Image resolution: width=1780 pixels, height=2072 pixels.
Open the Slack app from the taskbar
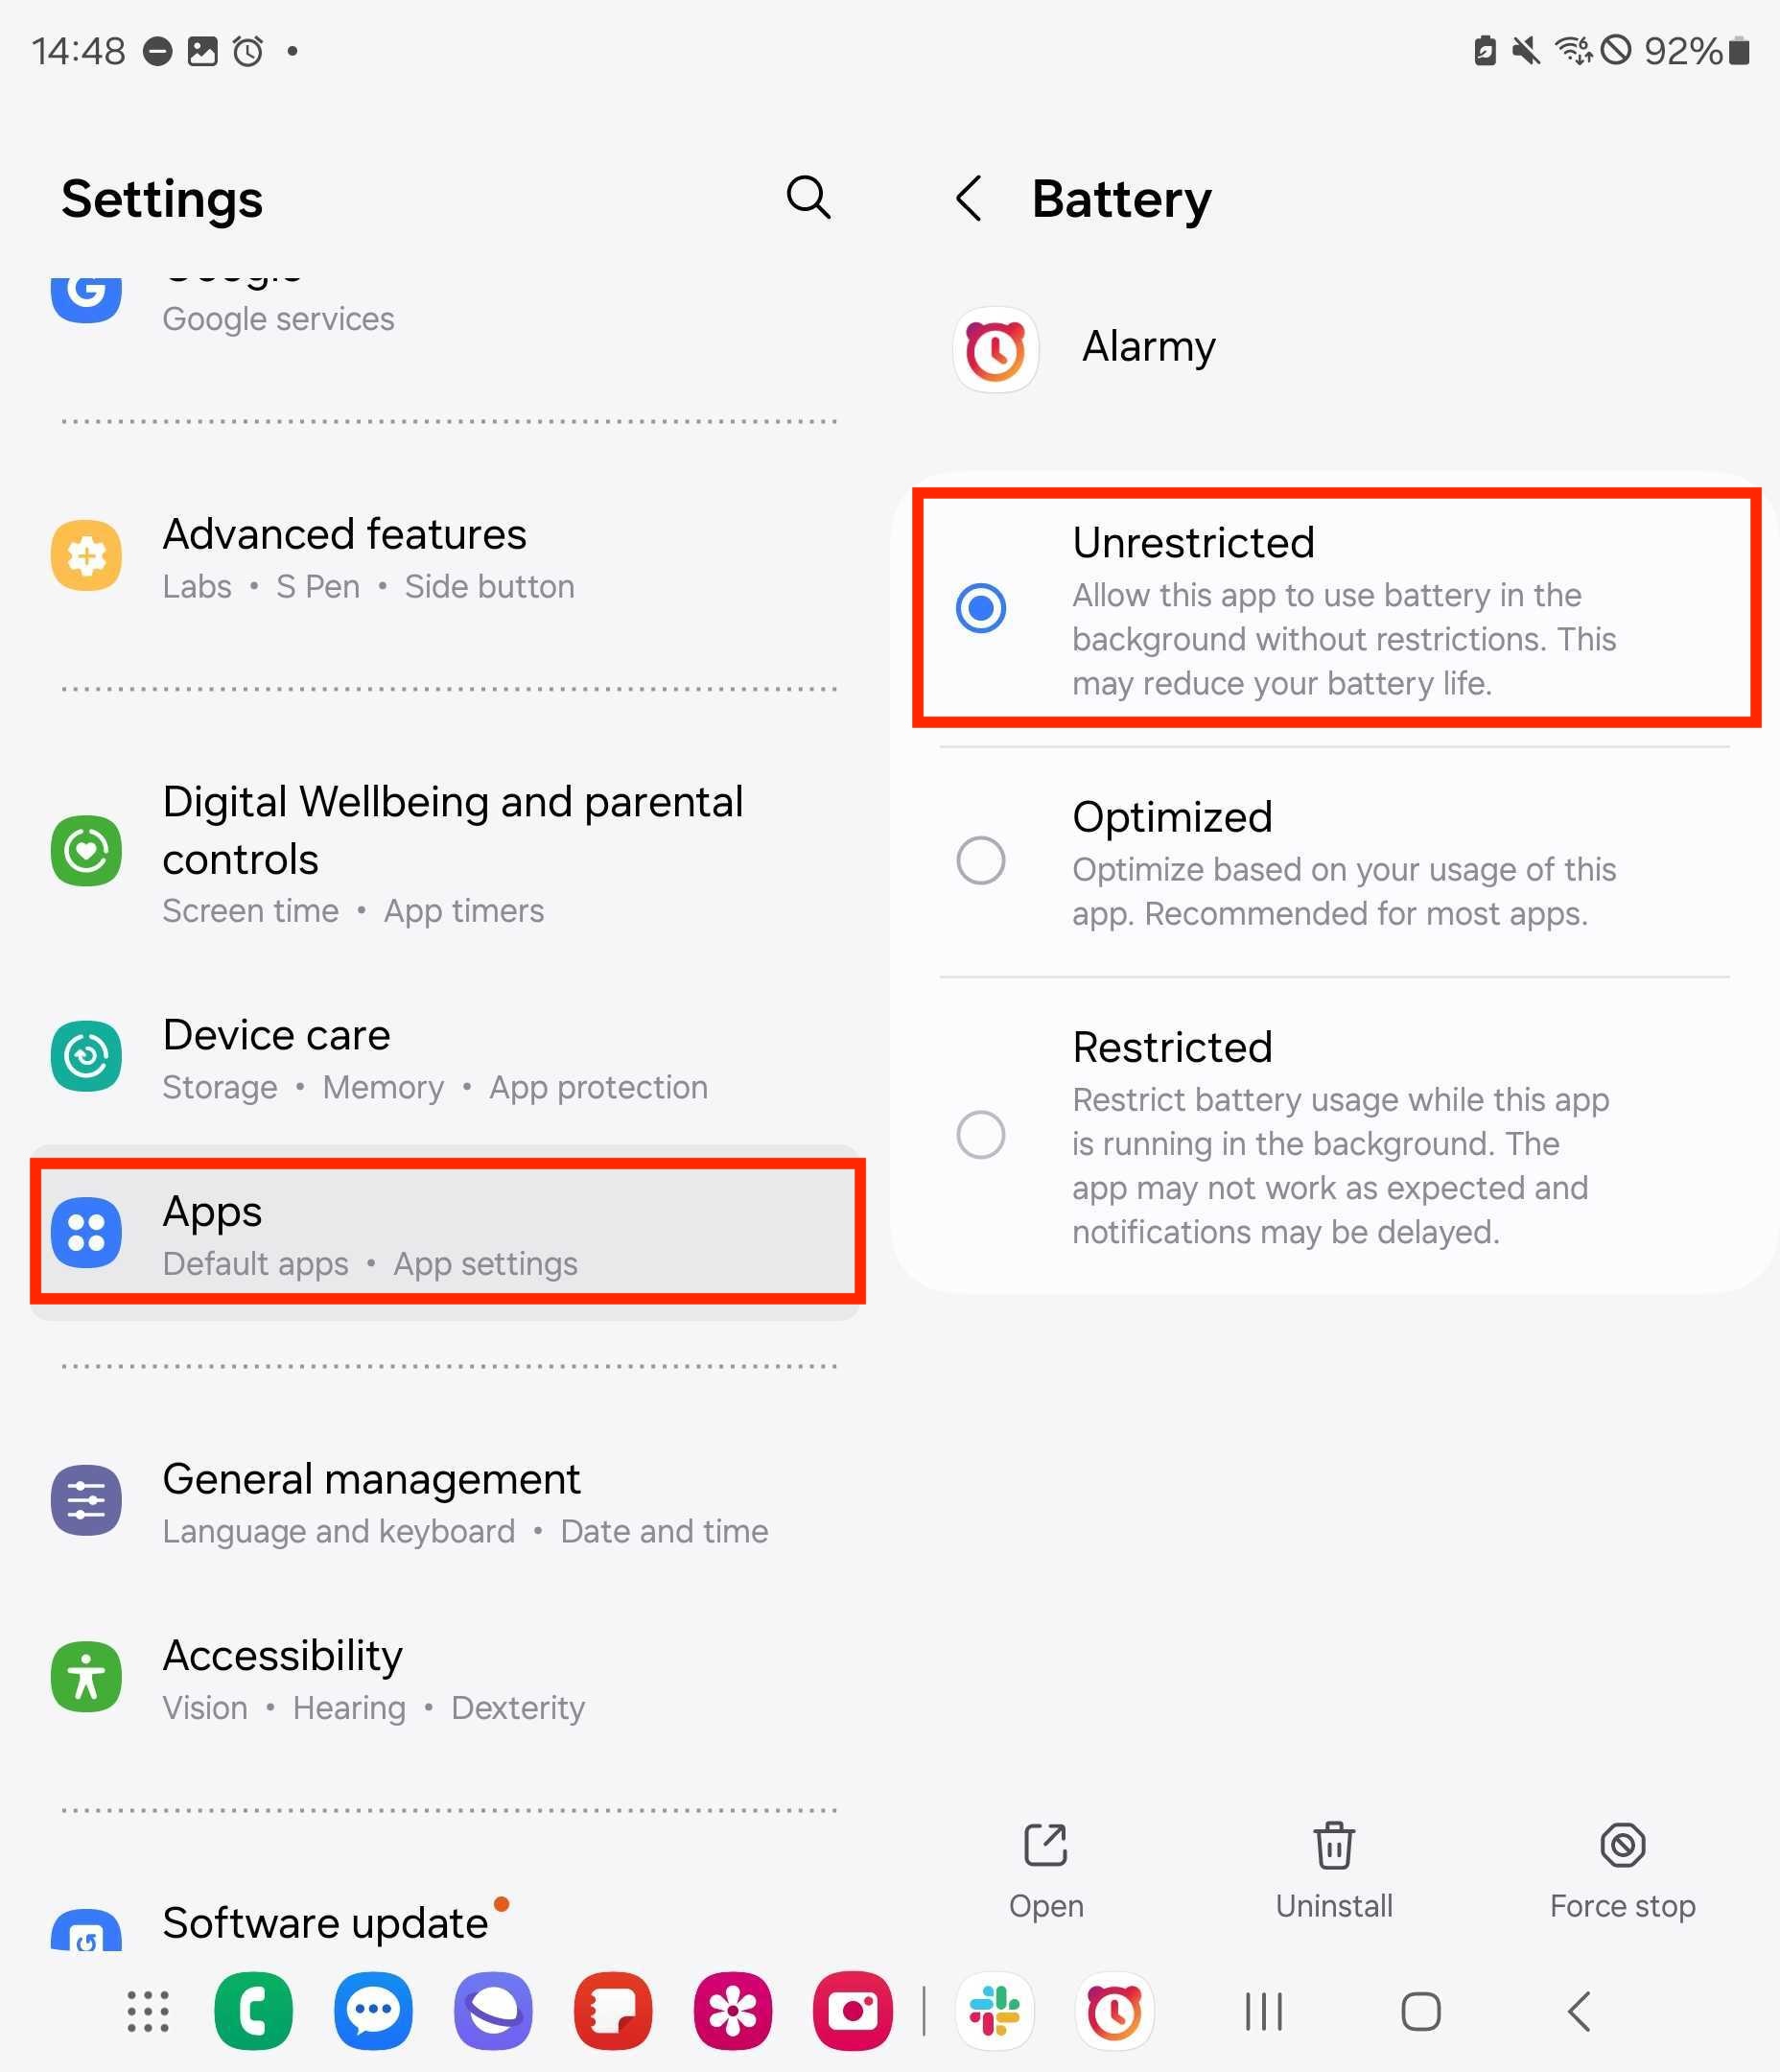995,2011
